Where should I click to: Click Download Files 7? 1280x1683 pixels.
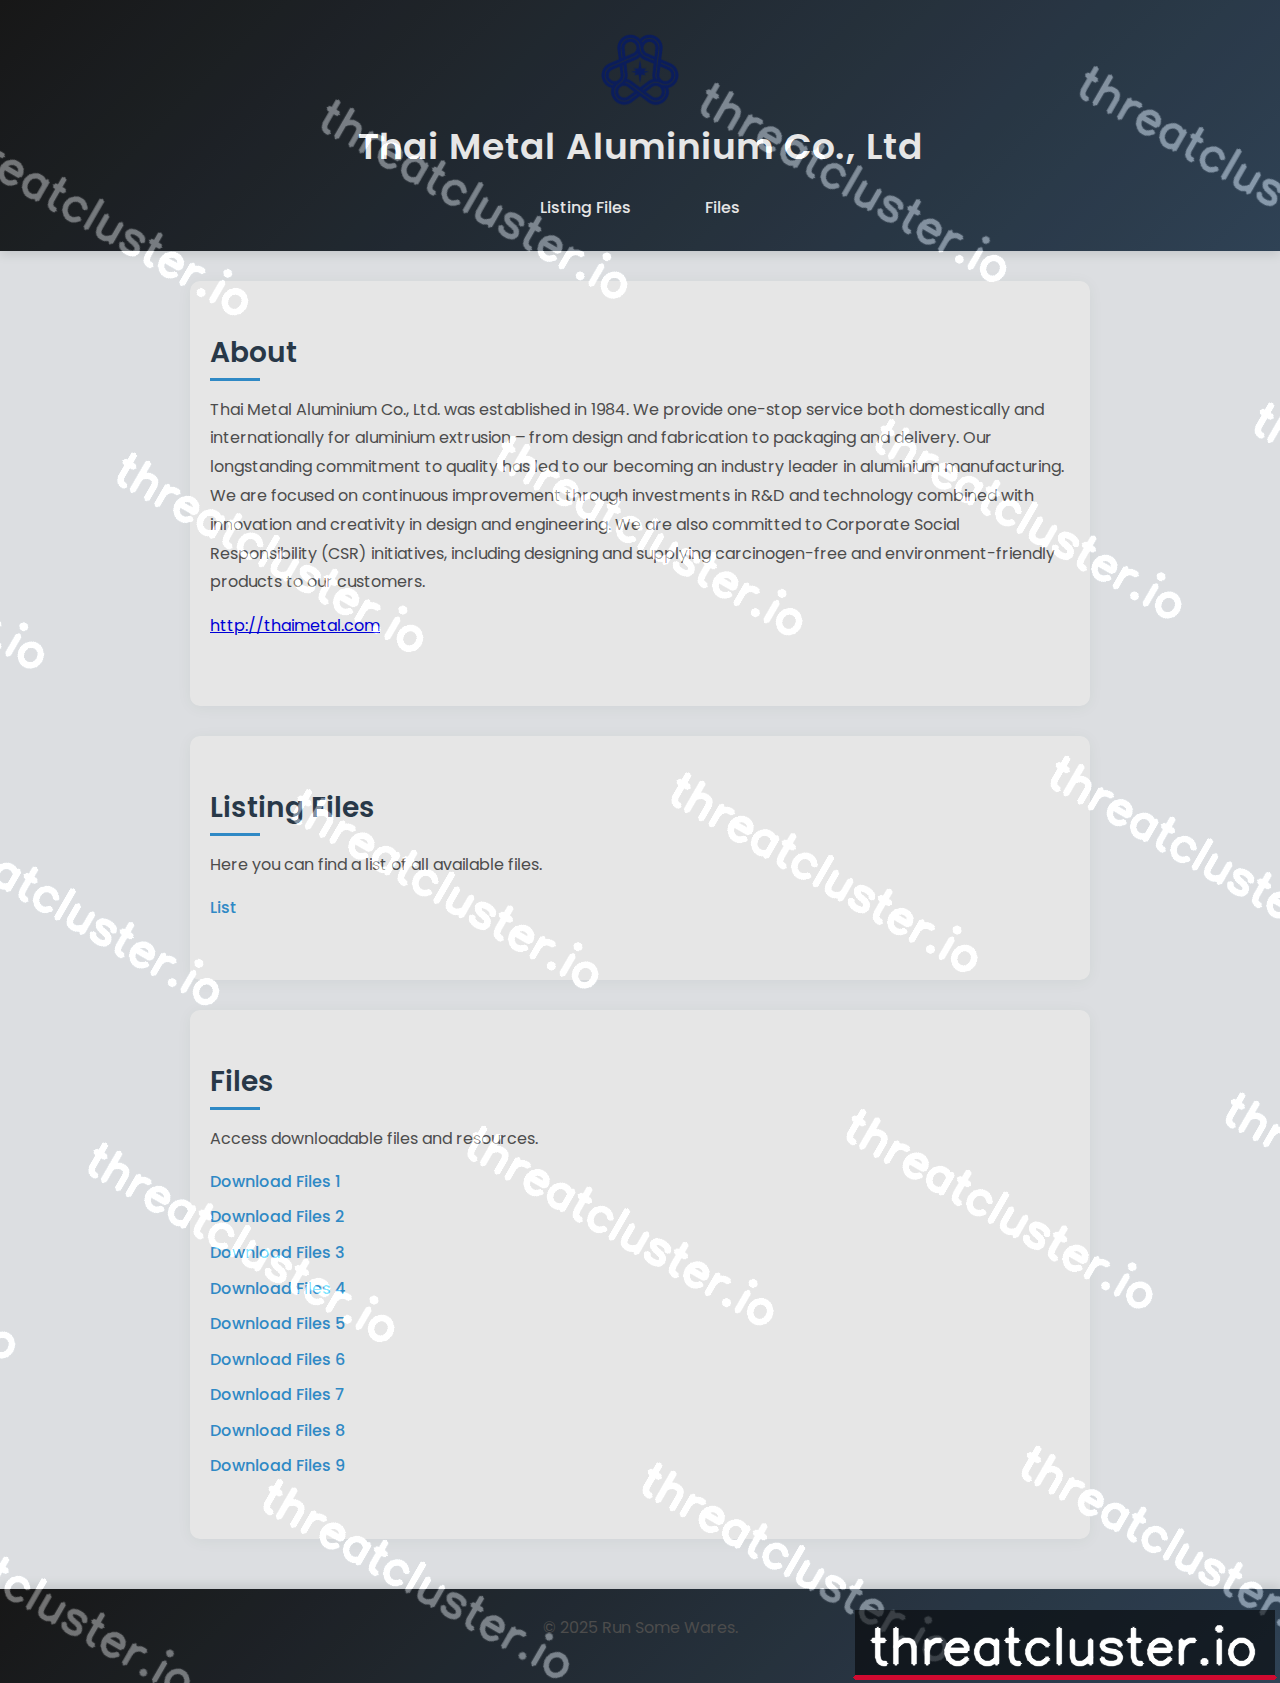[x=277, y=1394]
